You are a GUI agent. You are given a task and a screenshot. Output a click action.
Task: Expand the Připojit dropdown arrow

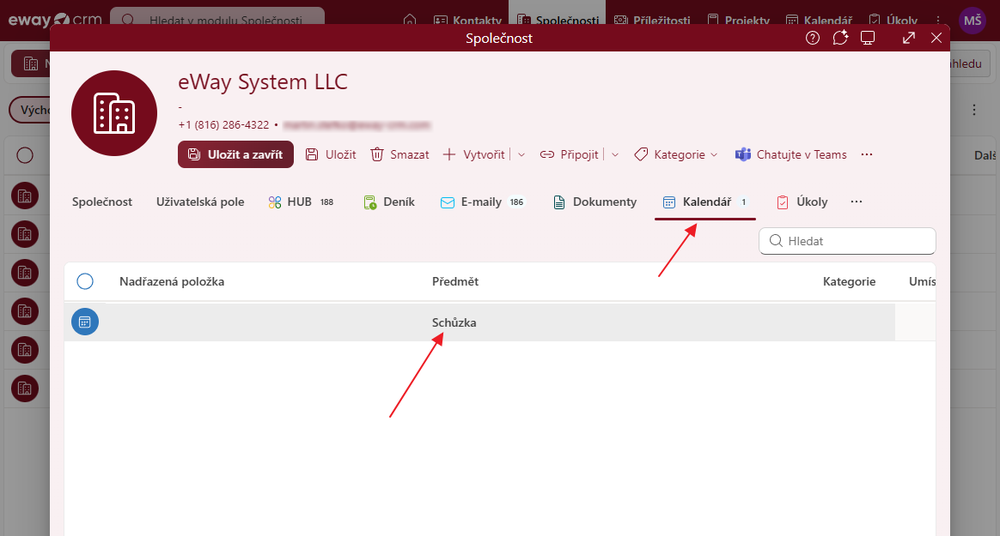(x=615, y=155)
